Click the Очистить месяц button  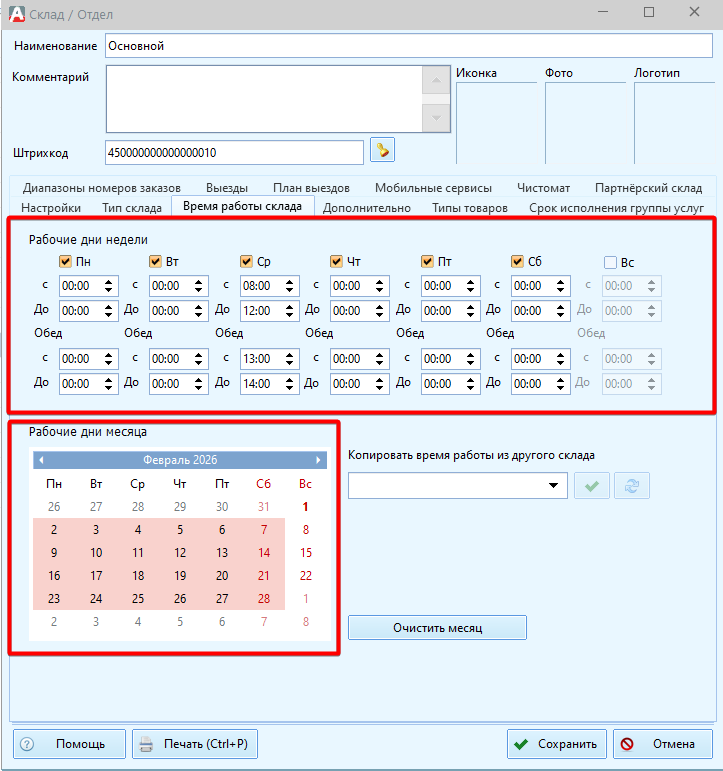tap(437, 628)
